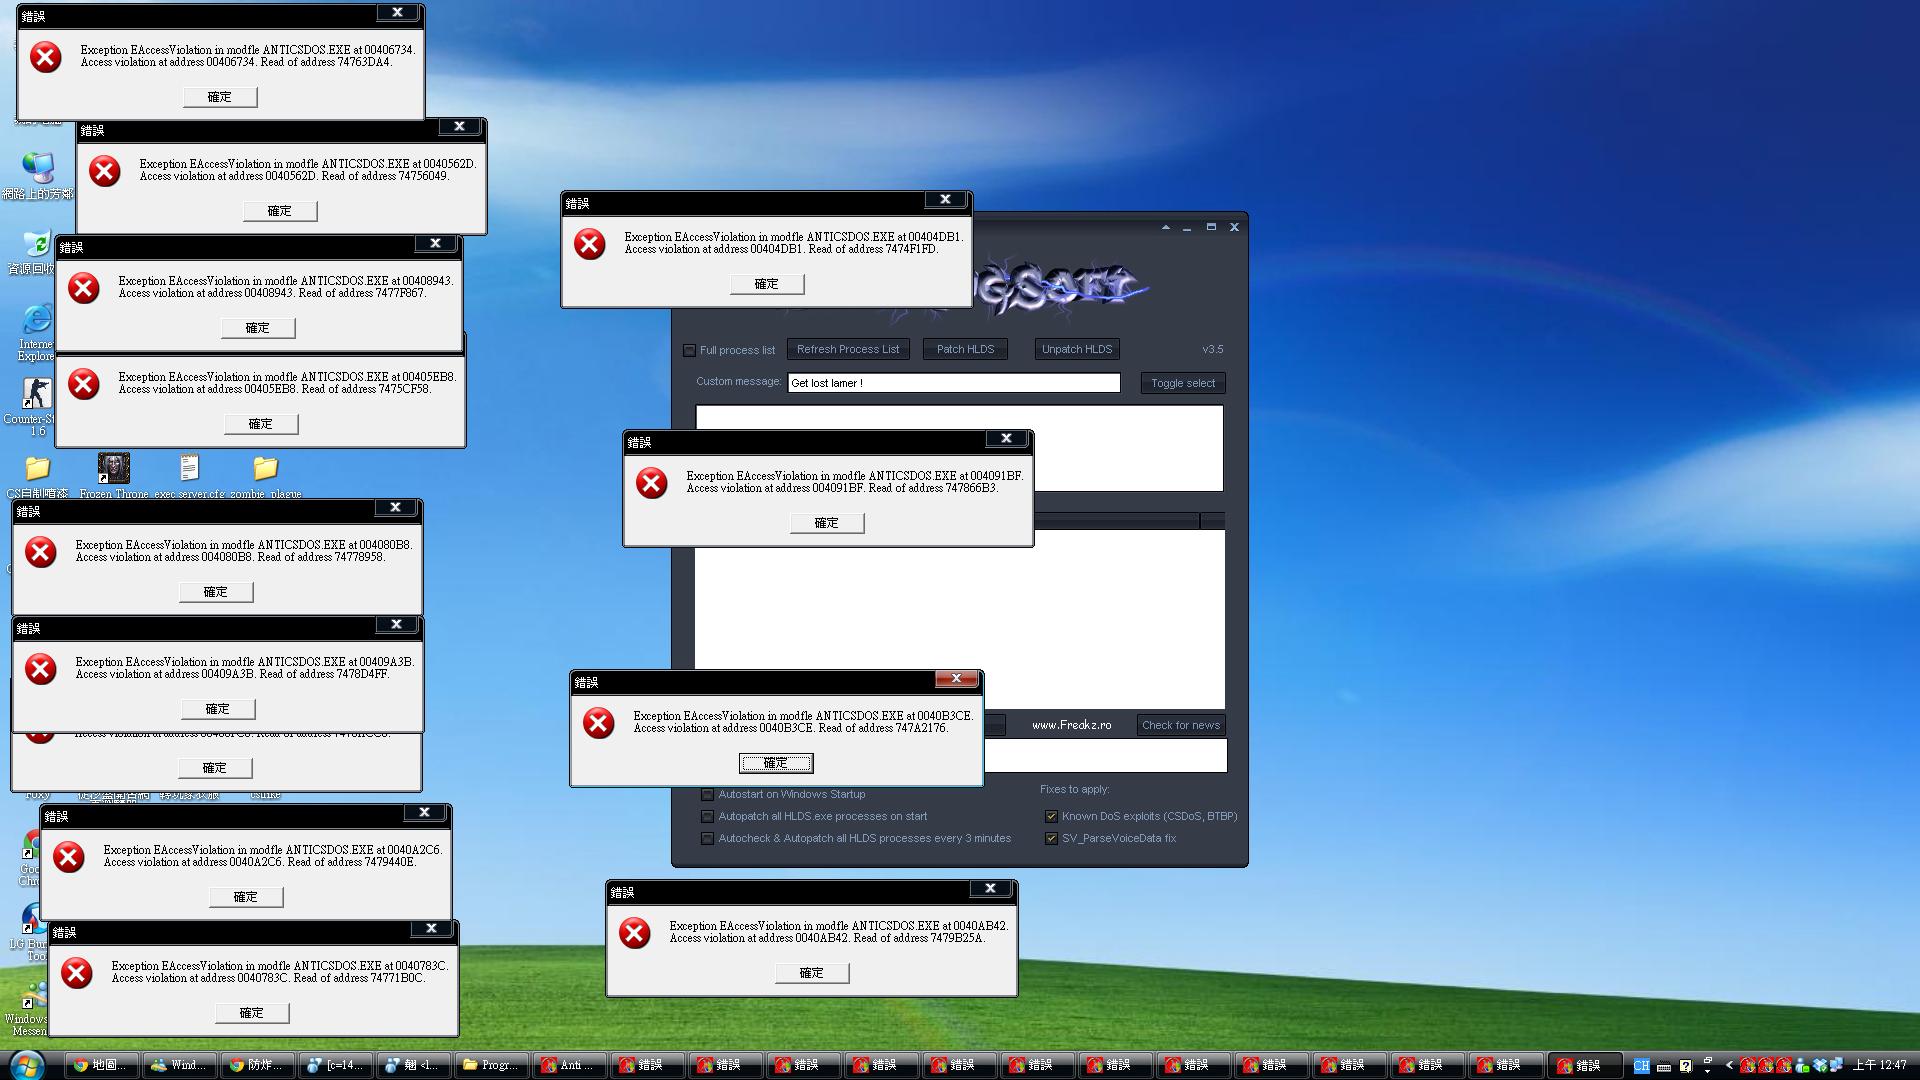Switch to the [c=14 Messenger taskbar button
This screenshot has width=1920, height=1080.
pos(336,1065)
